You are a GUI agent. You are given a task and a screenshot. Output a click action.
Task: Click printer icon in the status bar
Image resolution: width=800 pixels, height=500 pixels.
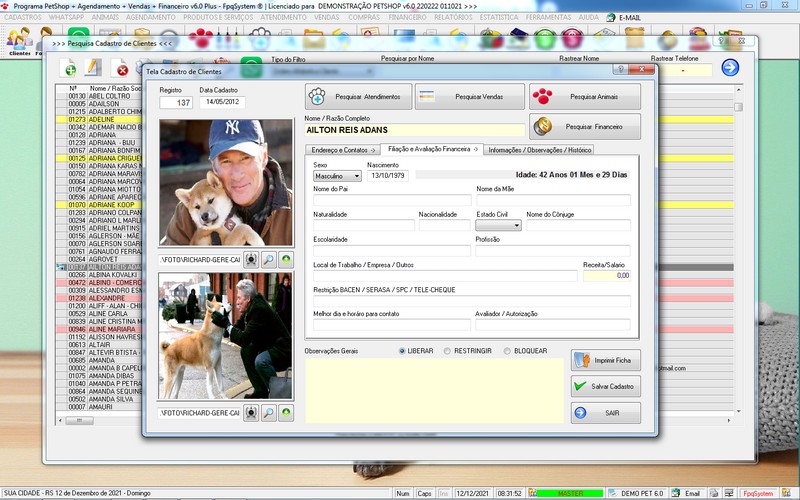pos(714,493)
